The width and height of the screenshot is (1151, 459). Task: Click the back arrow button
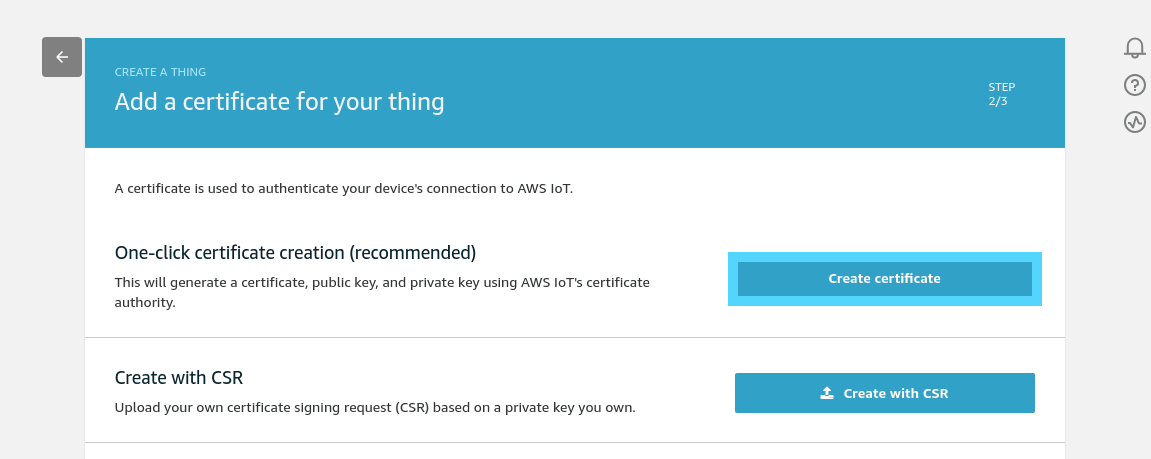coord(61,57)
